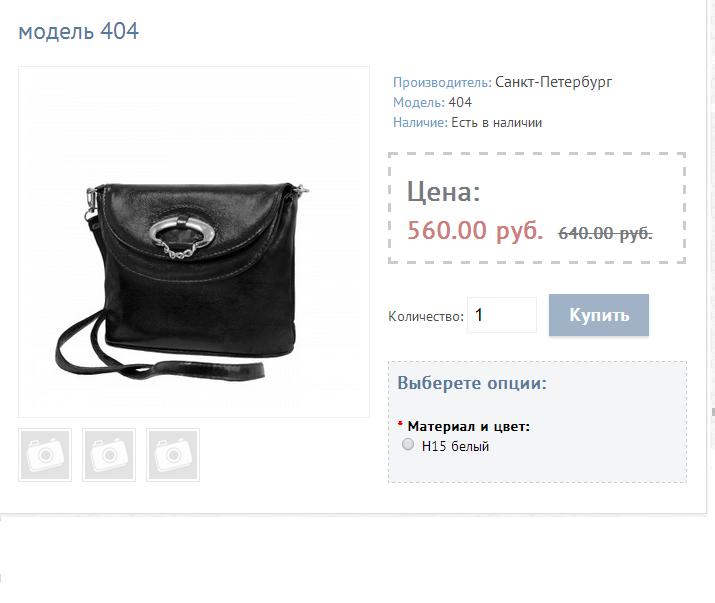Click the Есть в наличии availability text
Viewport: 715px width, 603px height.
496,123
